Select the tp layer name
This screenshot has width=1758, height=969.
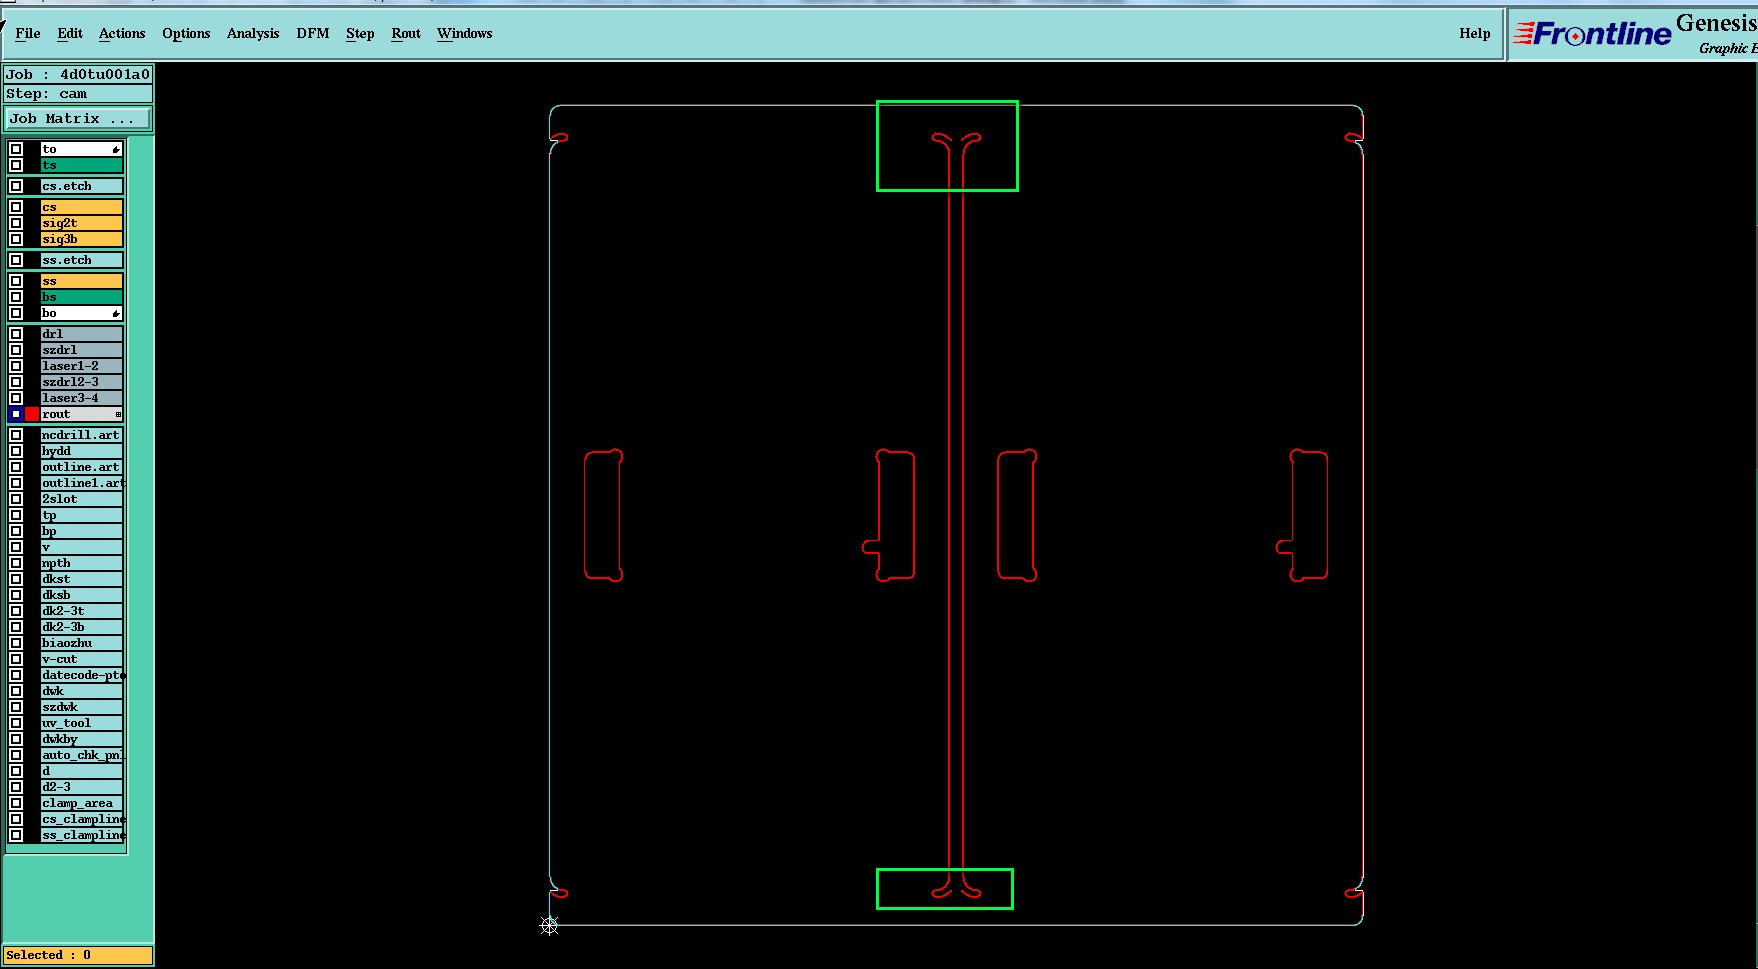(x=82, y=515)
